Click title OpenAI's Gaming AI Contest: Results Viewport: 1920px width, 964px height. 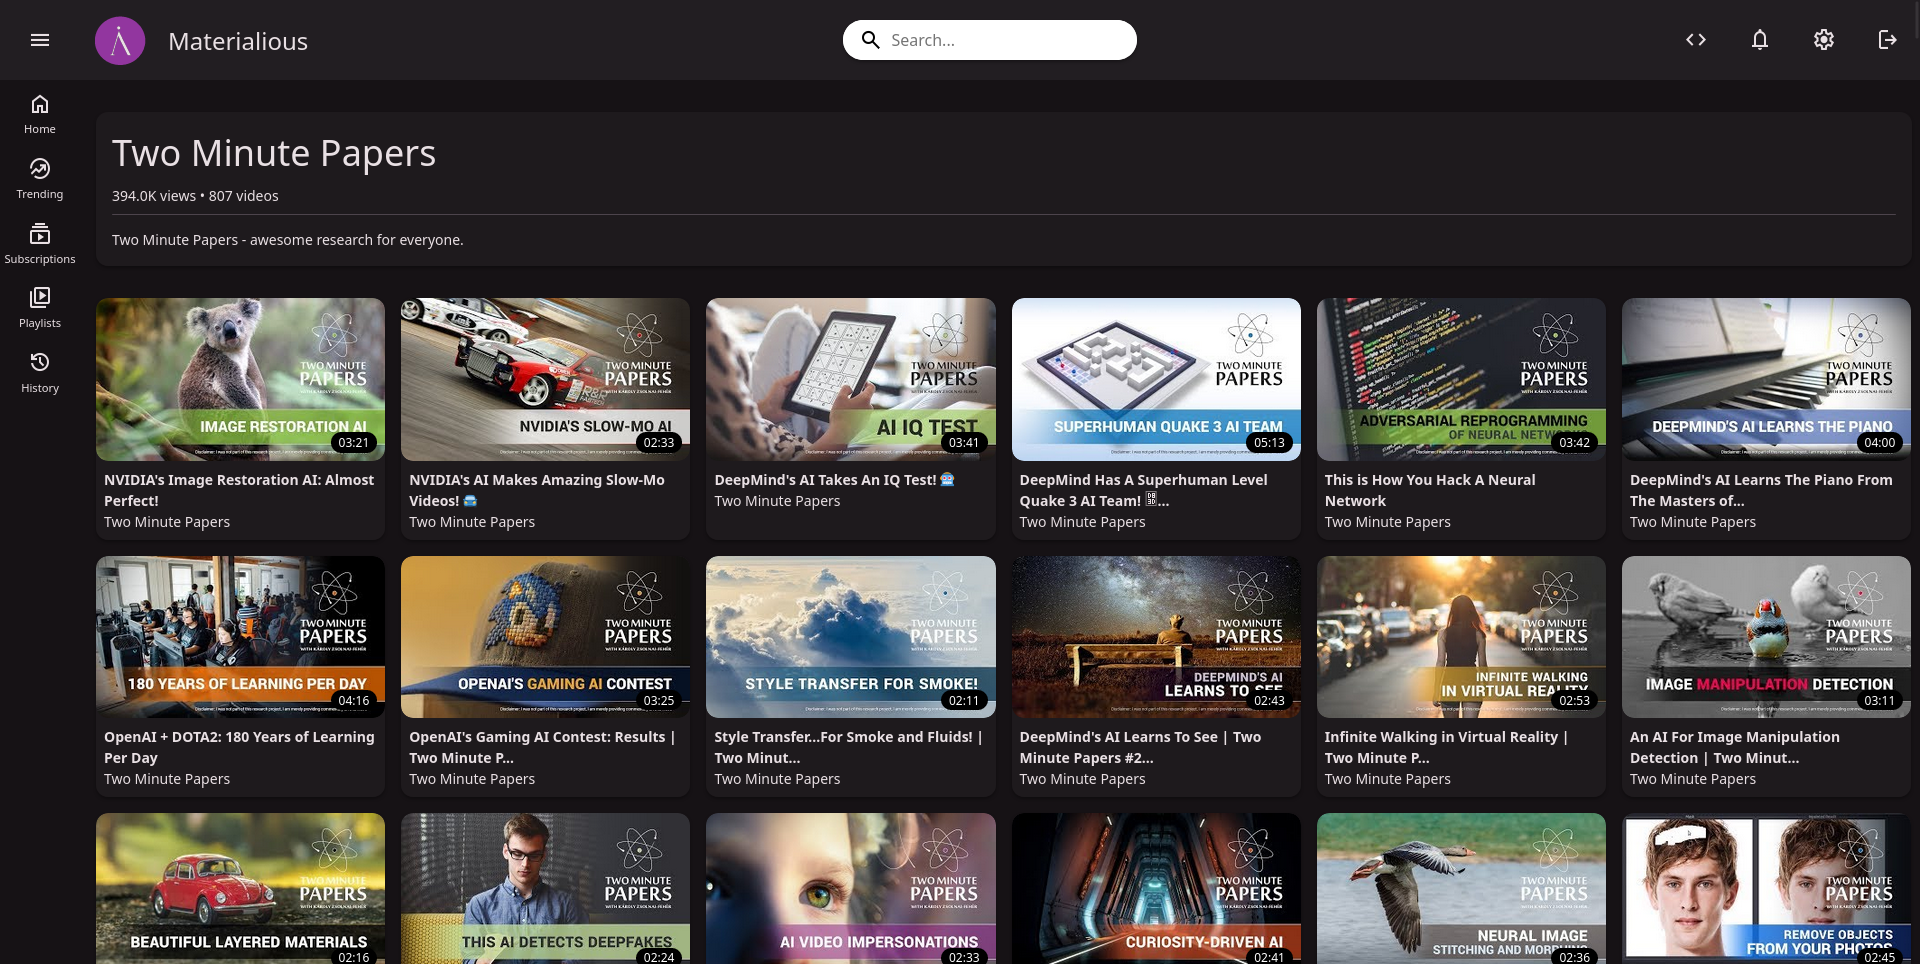point(542,747)
